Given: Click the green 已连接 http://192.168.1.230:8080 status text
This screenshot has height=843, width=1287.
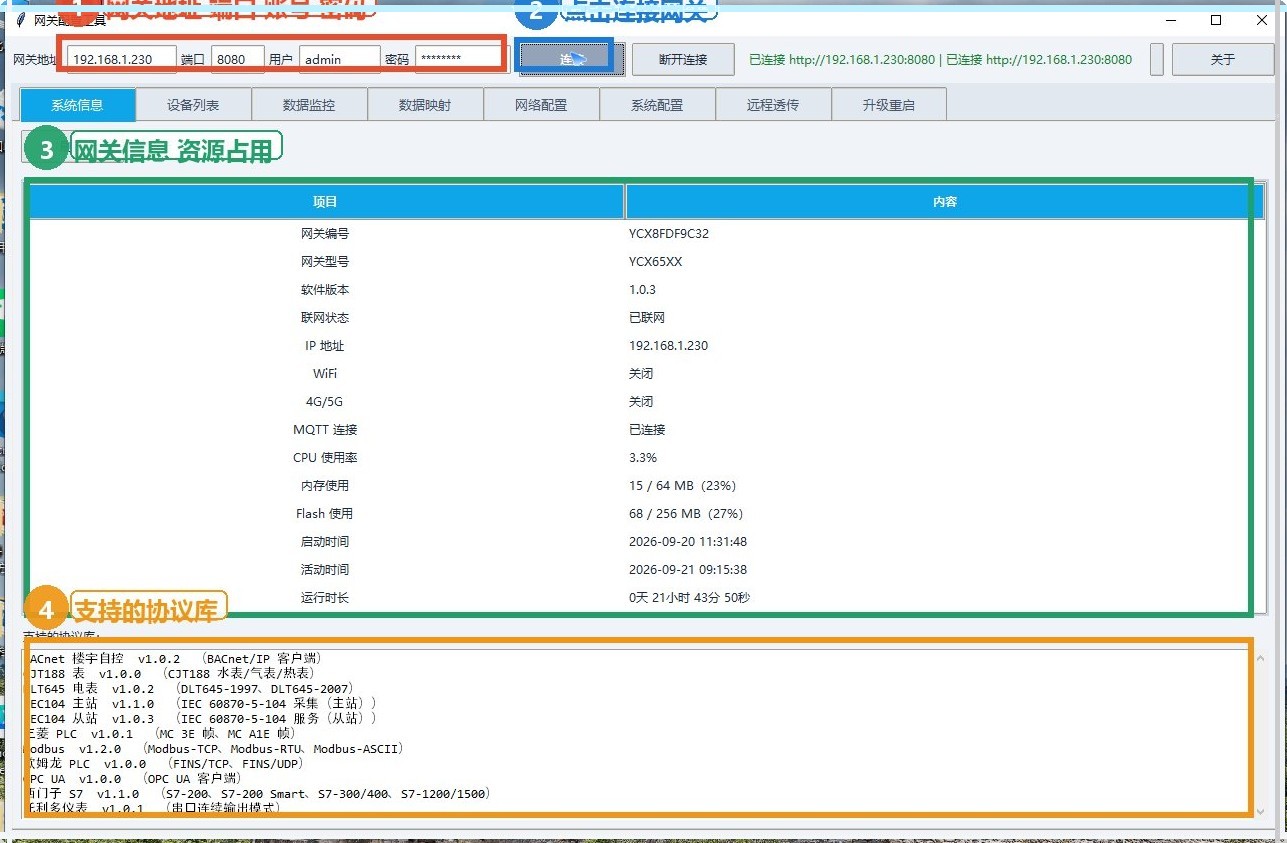Looking at the screenshot, I should pyautogui.click(x=940, y=59).
